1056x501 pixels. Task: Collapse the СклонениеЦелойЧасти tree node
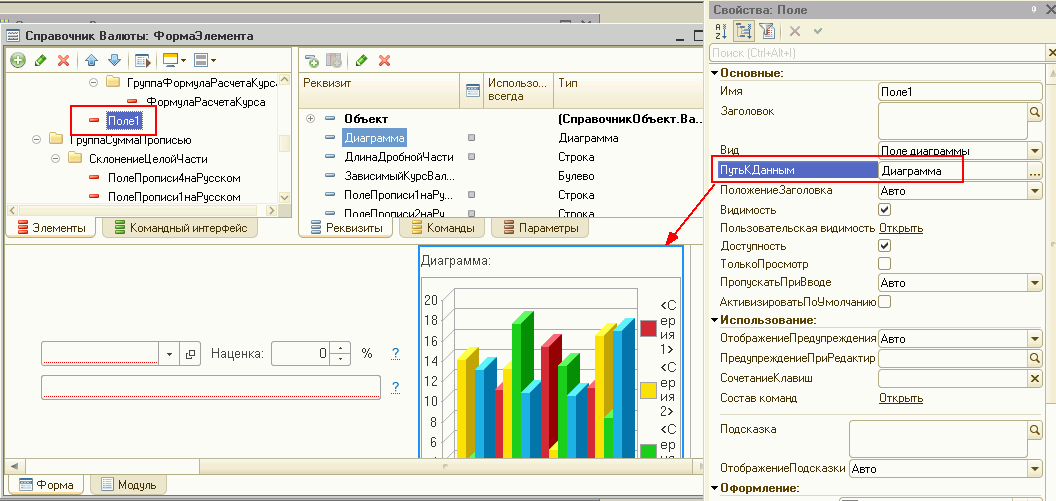point(56,159)
